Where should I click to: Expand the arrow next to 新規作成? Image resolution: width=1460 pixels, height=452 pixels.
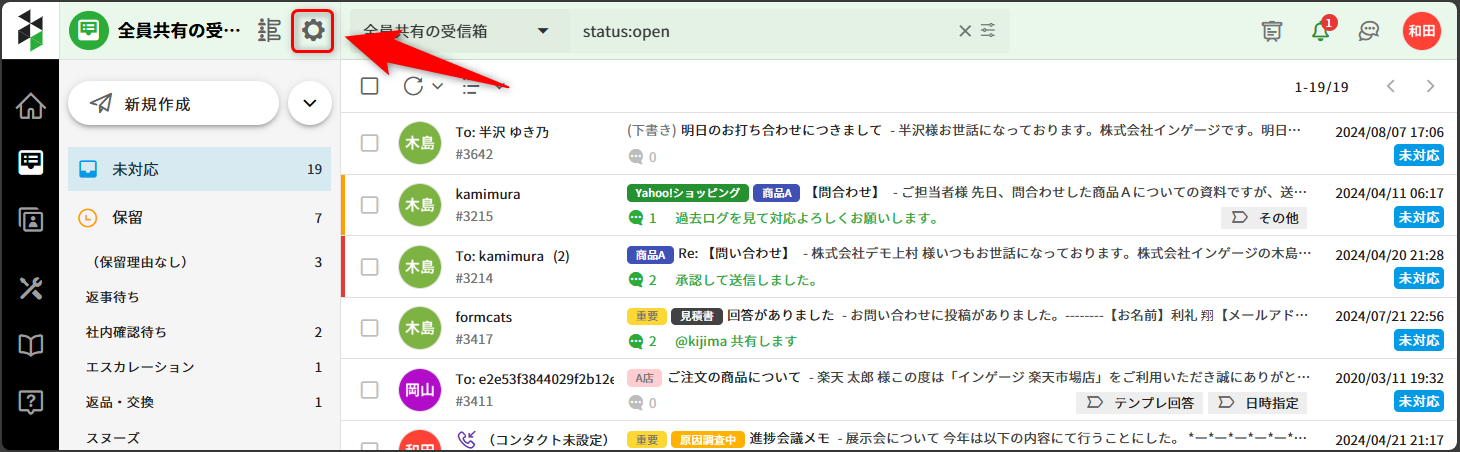click(310, 103)
